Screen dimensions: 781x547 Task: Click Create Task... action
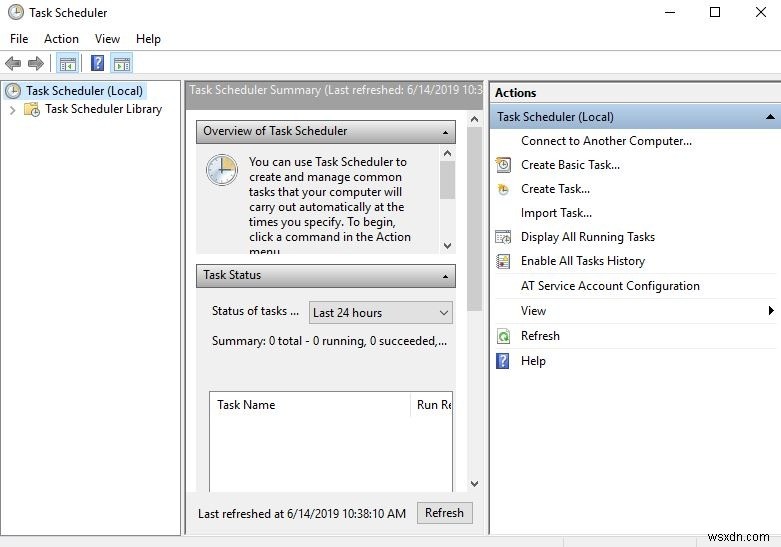555,189
